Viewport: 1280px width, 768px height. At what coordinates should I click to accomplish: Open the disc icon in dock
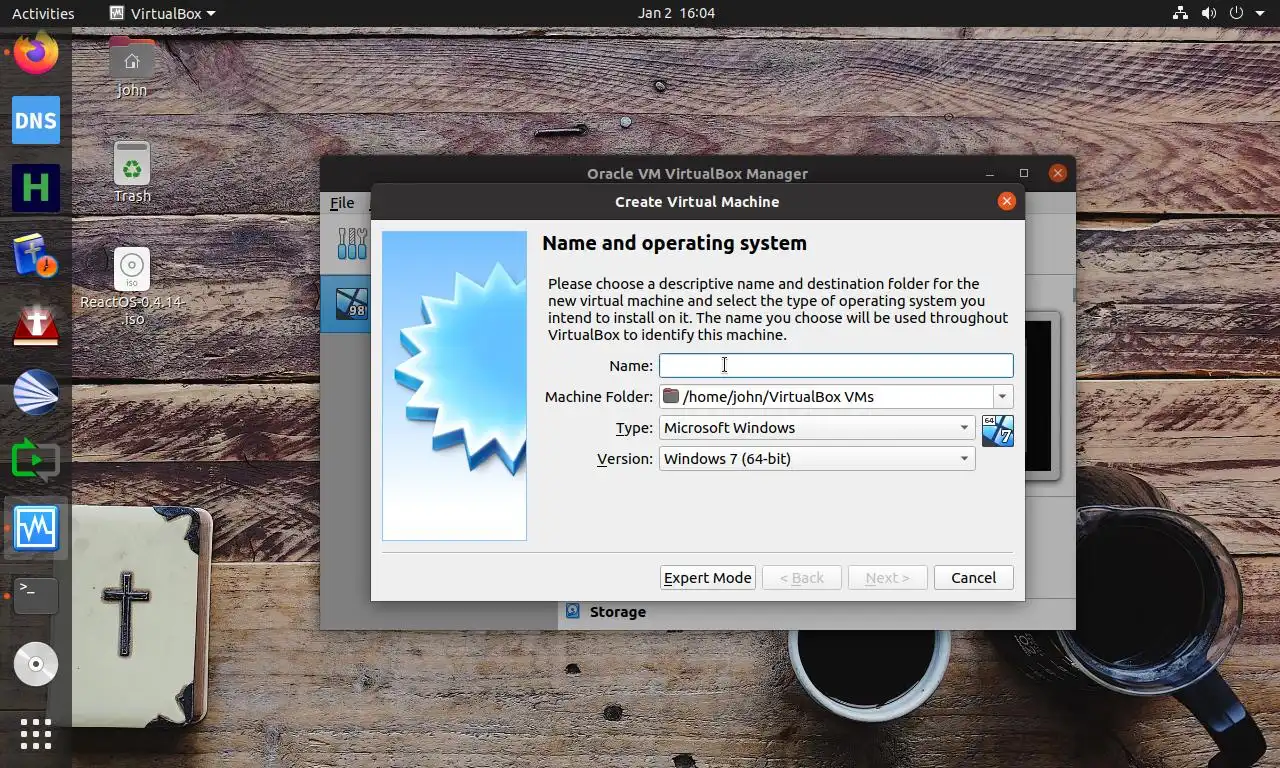[x=36, y=664]
